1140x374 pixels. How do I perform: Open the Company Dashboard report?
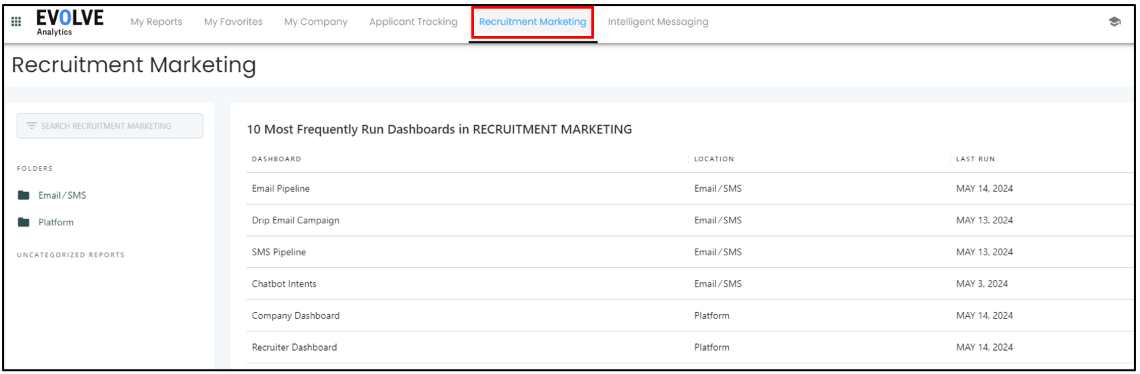pos(295,316)
